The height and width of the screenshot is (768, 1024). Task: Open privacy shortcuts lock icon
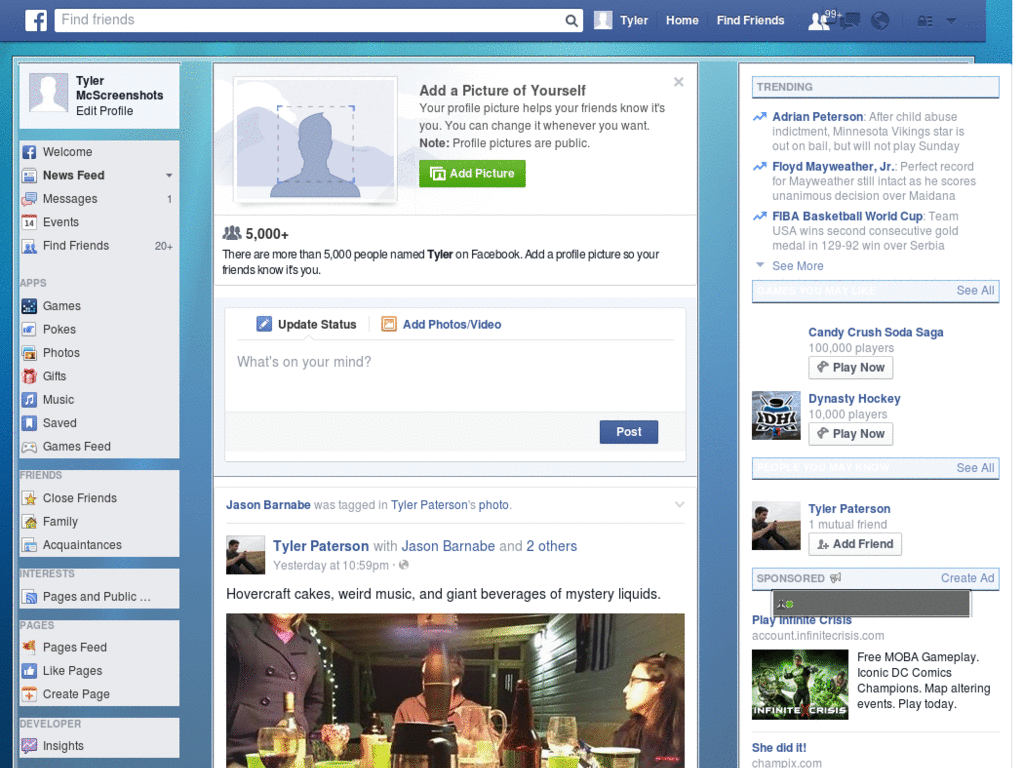pyautogui.click(x=925, y=21)
